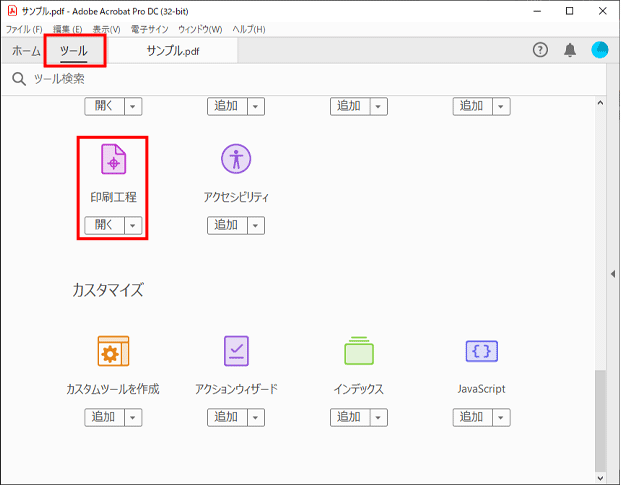Viewport: 623px width, 485px height.
Task: Click the Acrobat application icon in title bar
Action: pos(12,11)
